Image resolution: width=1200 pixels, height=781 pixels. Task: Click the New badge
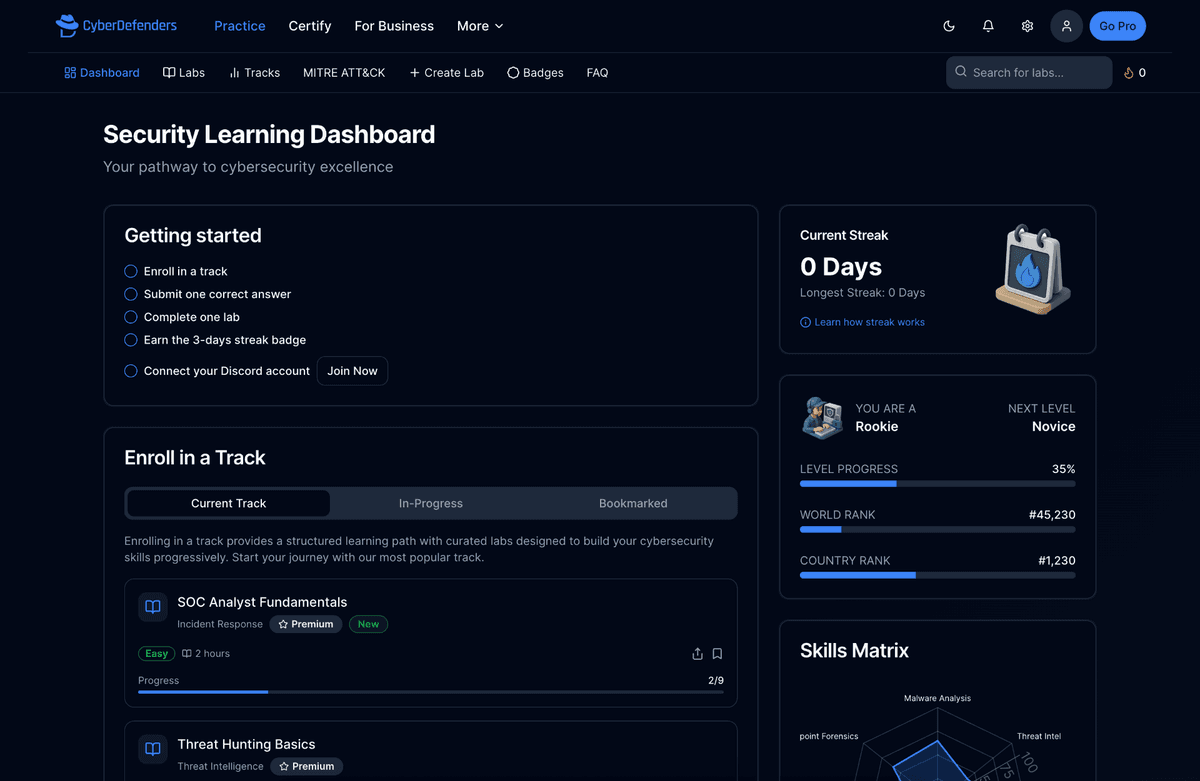tap(368, 624)
